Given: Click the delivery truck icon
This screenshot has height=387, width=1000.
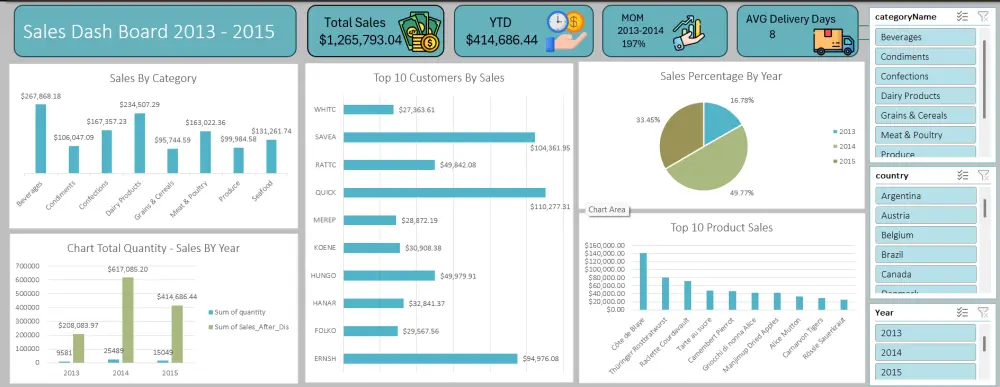Looking at the screenshot, I should [834, 41].
